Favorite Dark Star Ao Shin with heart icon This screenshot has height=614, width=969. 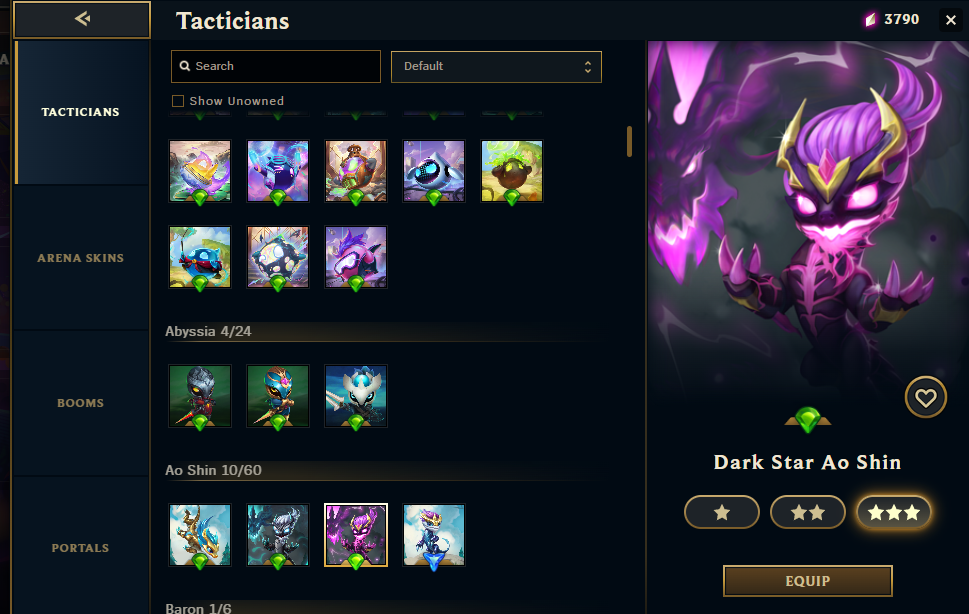925,397
